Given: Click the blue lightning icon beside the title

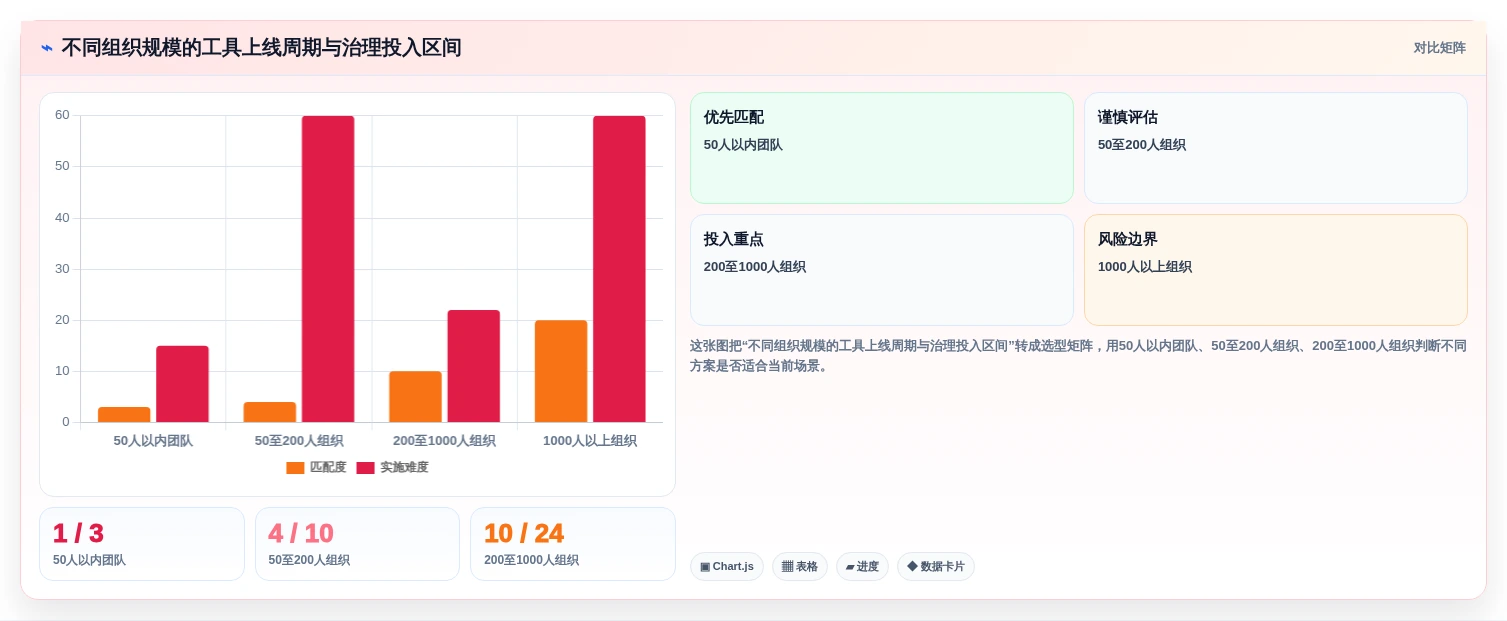Looking at the screenshot, I should coord(47,48).
